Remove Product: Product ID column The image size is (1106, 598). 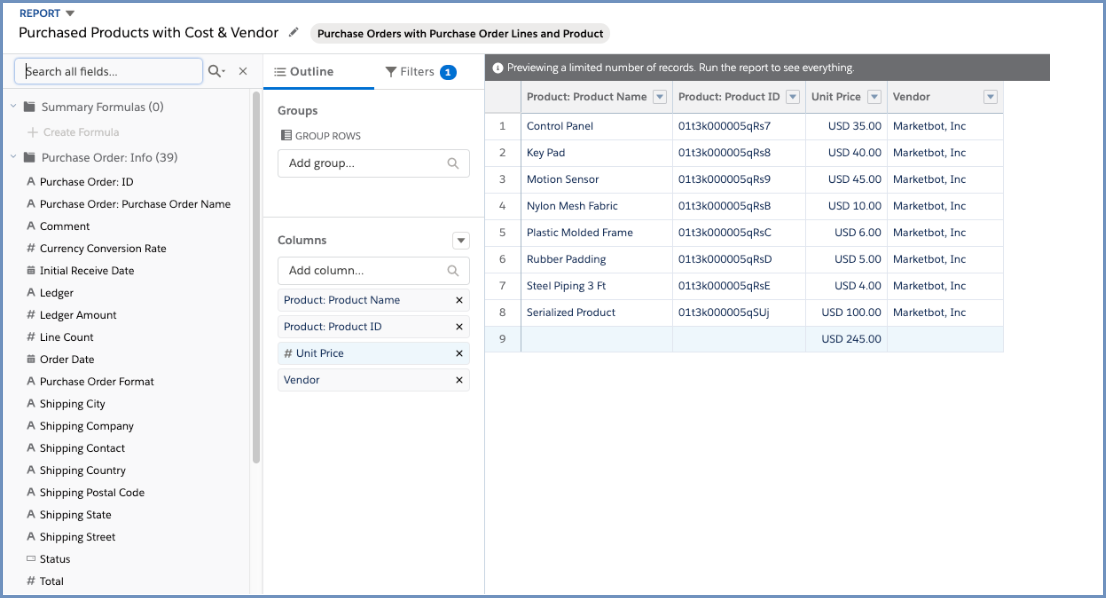pyautogui.click(x=459, y=327)
